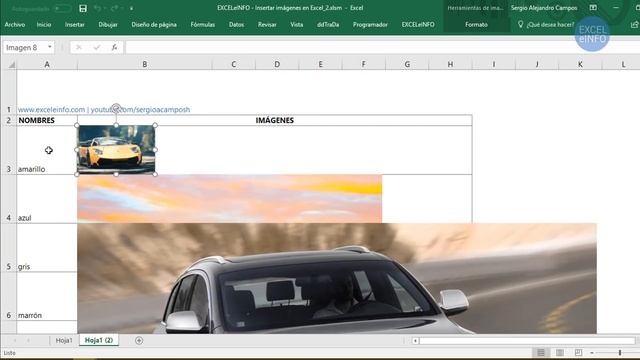The image size is (640, 360).
Task: Switch to the Dibujar ribbon tab
Action: tap(108, 24)
